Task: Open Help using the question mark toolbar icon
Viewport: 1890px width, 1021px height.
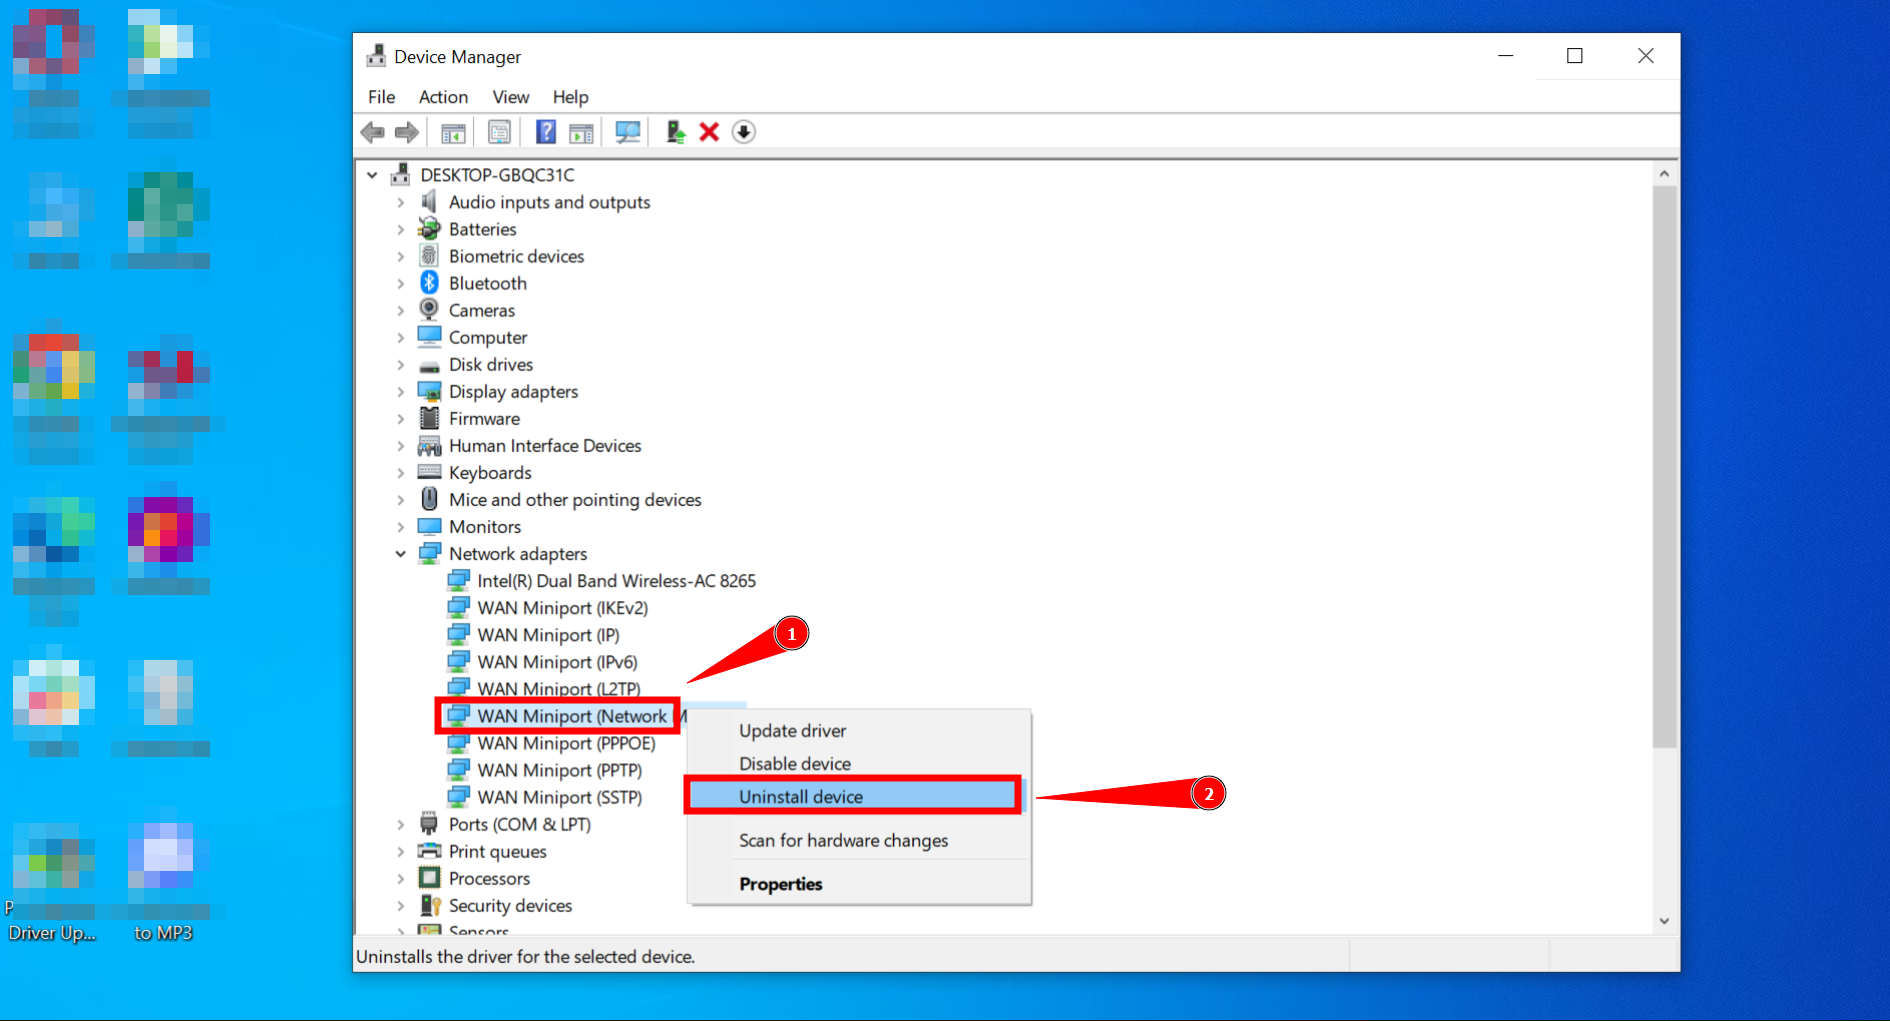Action: 545,131
